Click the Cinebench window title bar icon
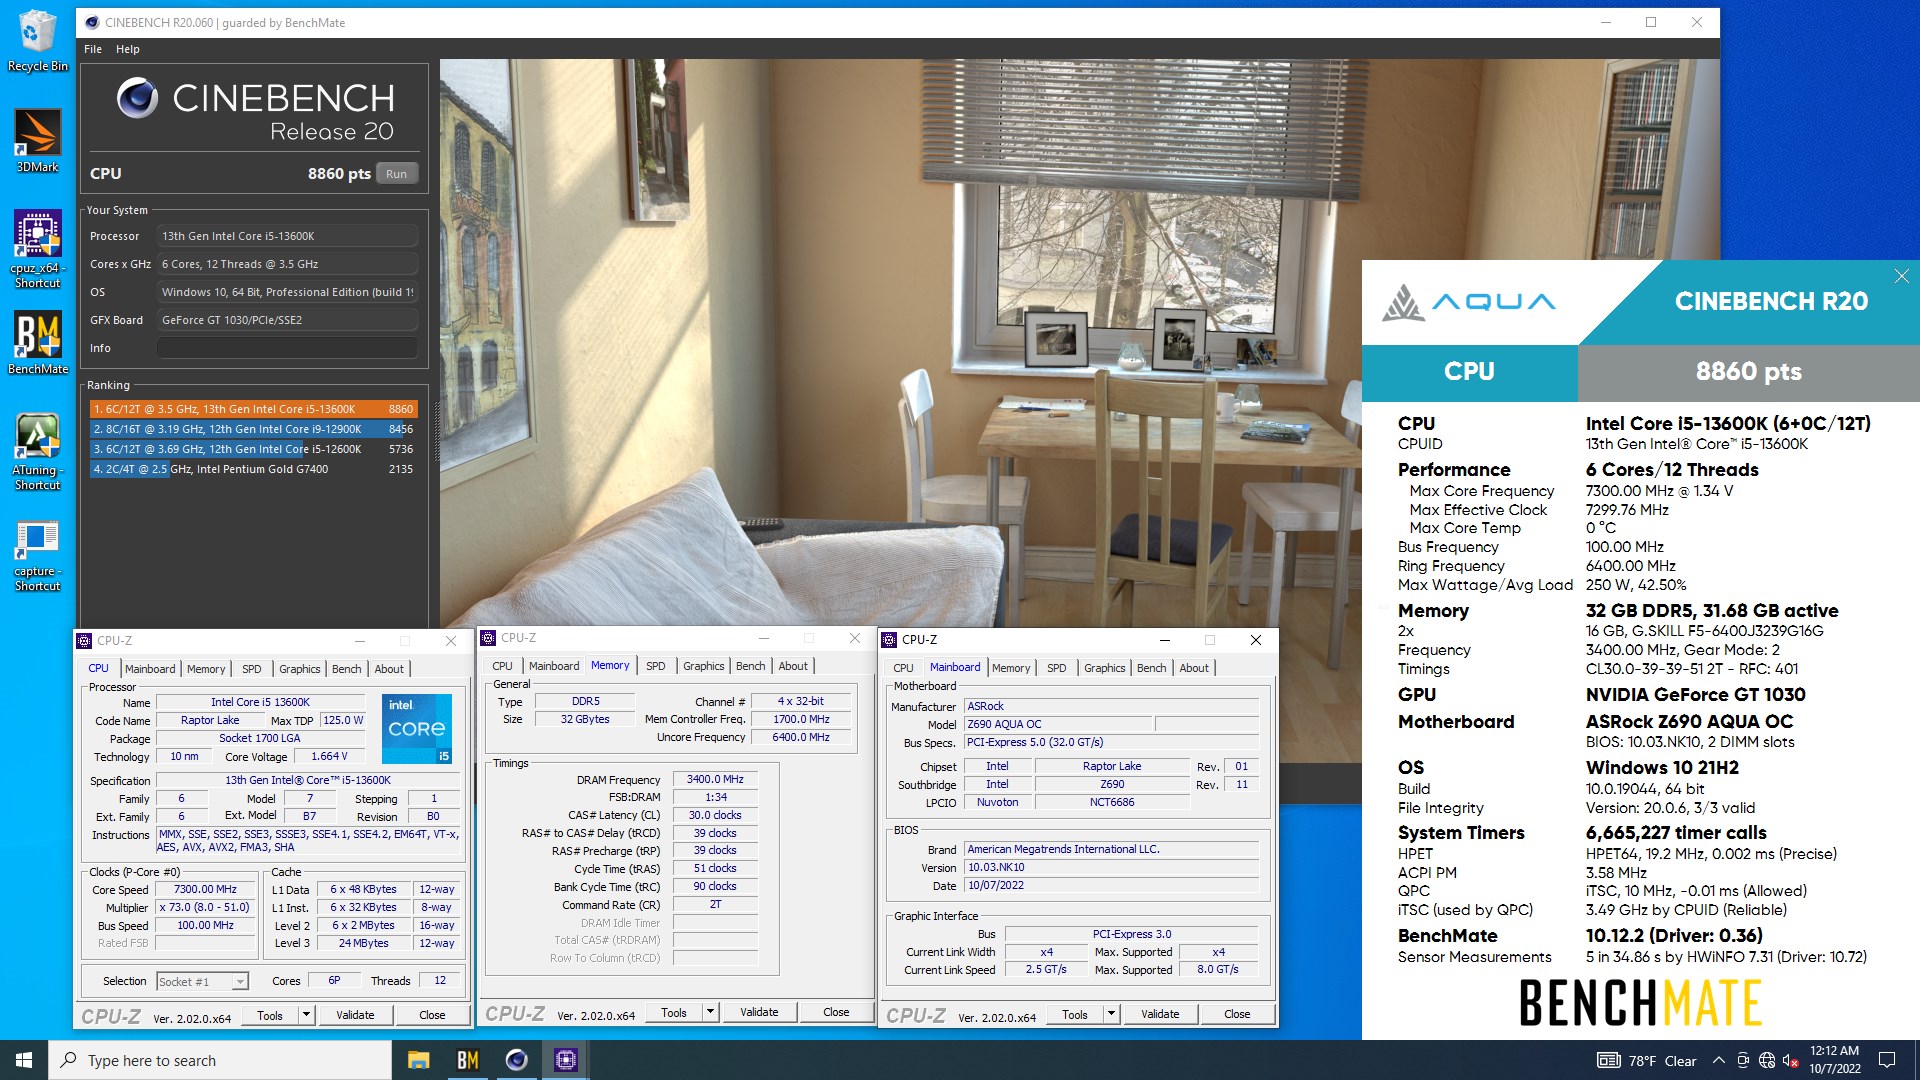 click(92, 22)
